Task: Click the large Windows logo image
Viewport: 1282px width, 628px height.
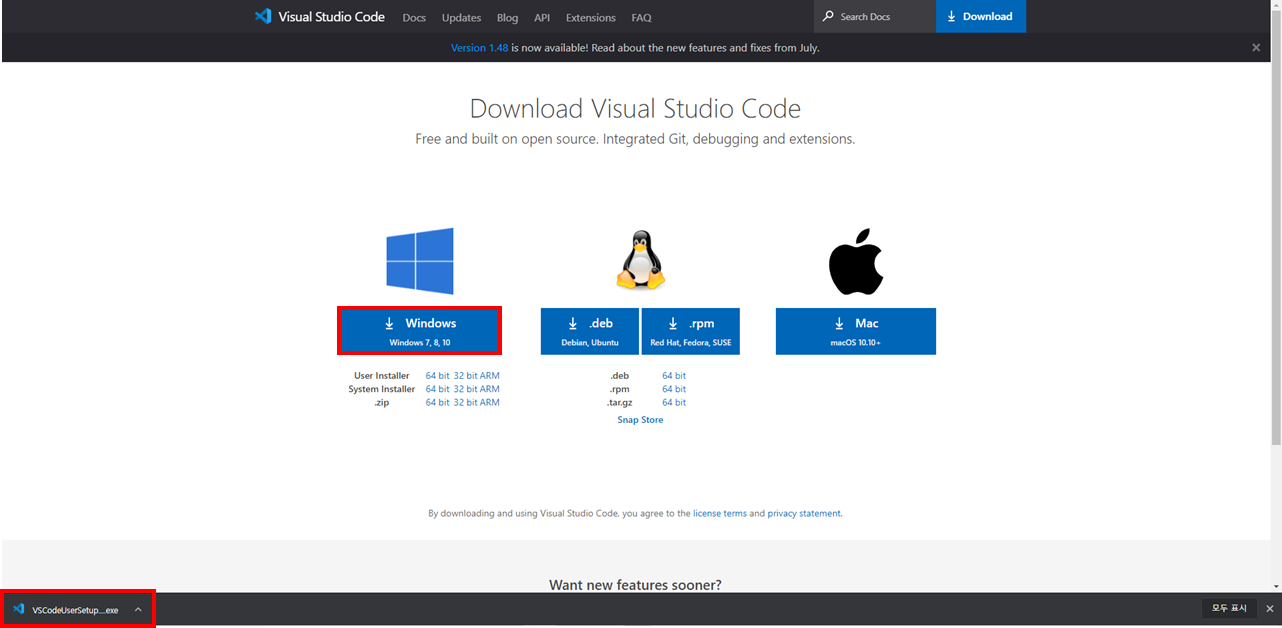Action: 420,261
